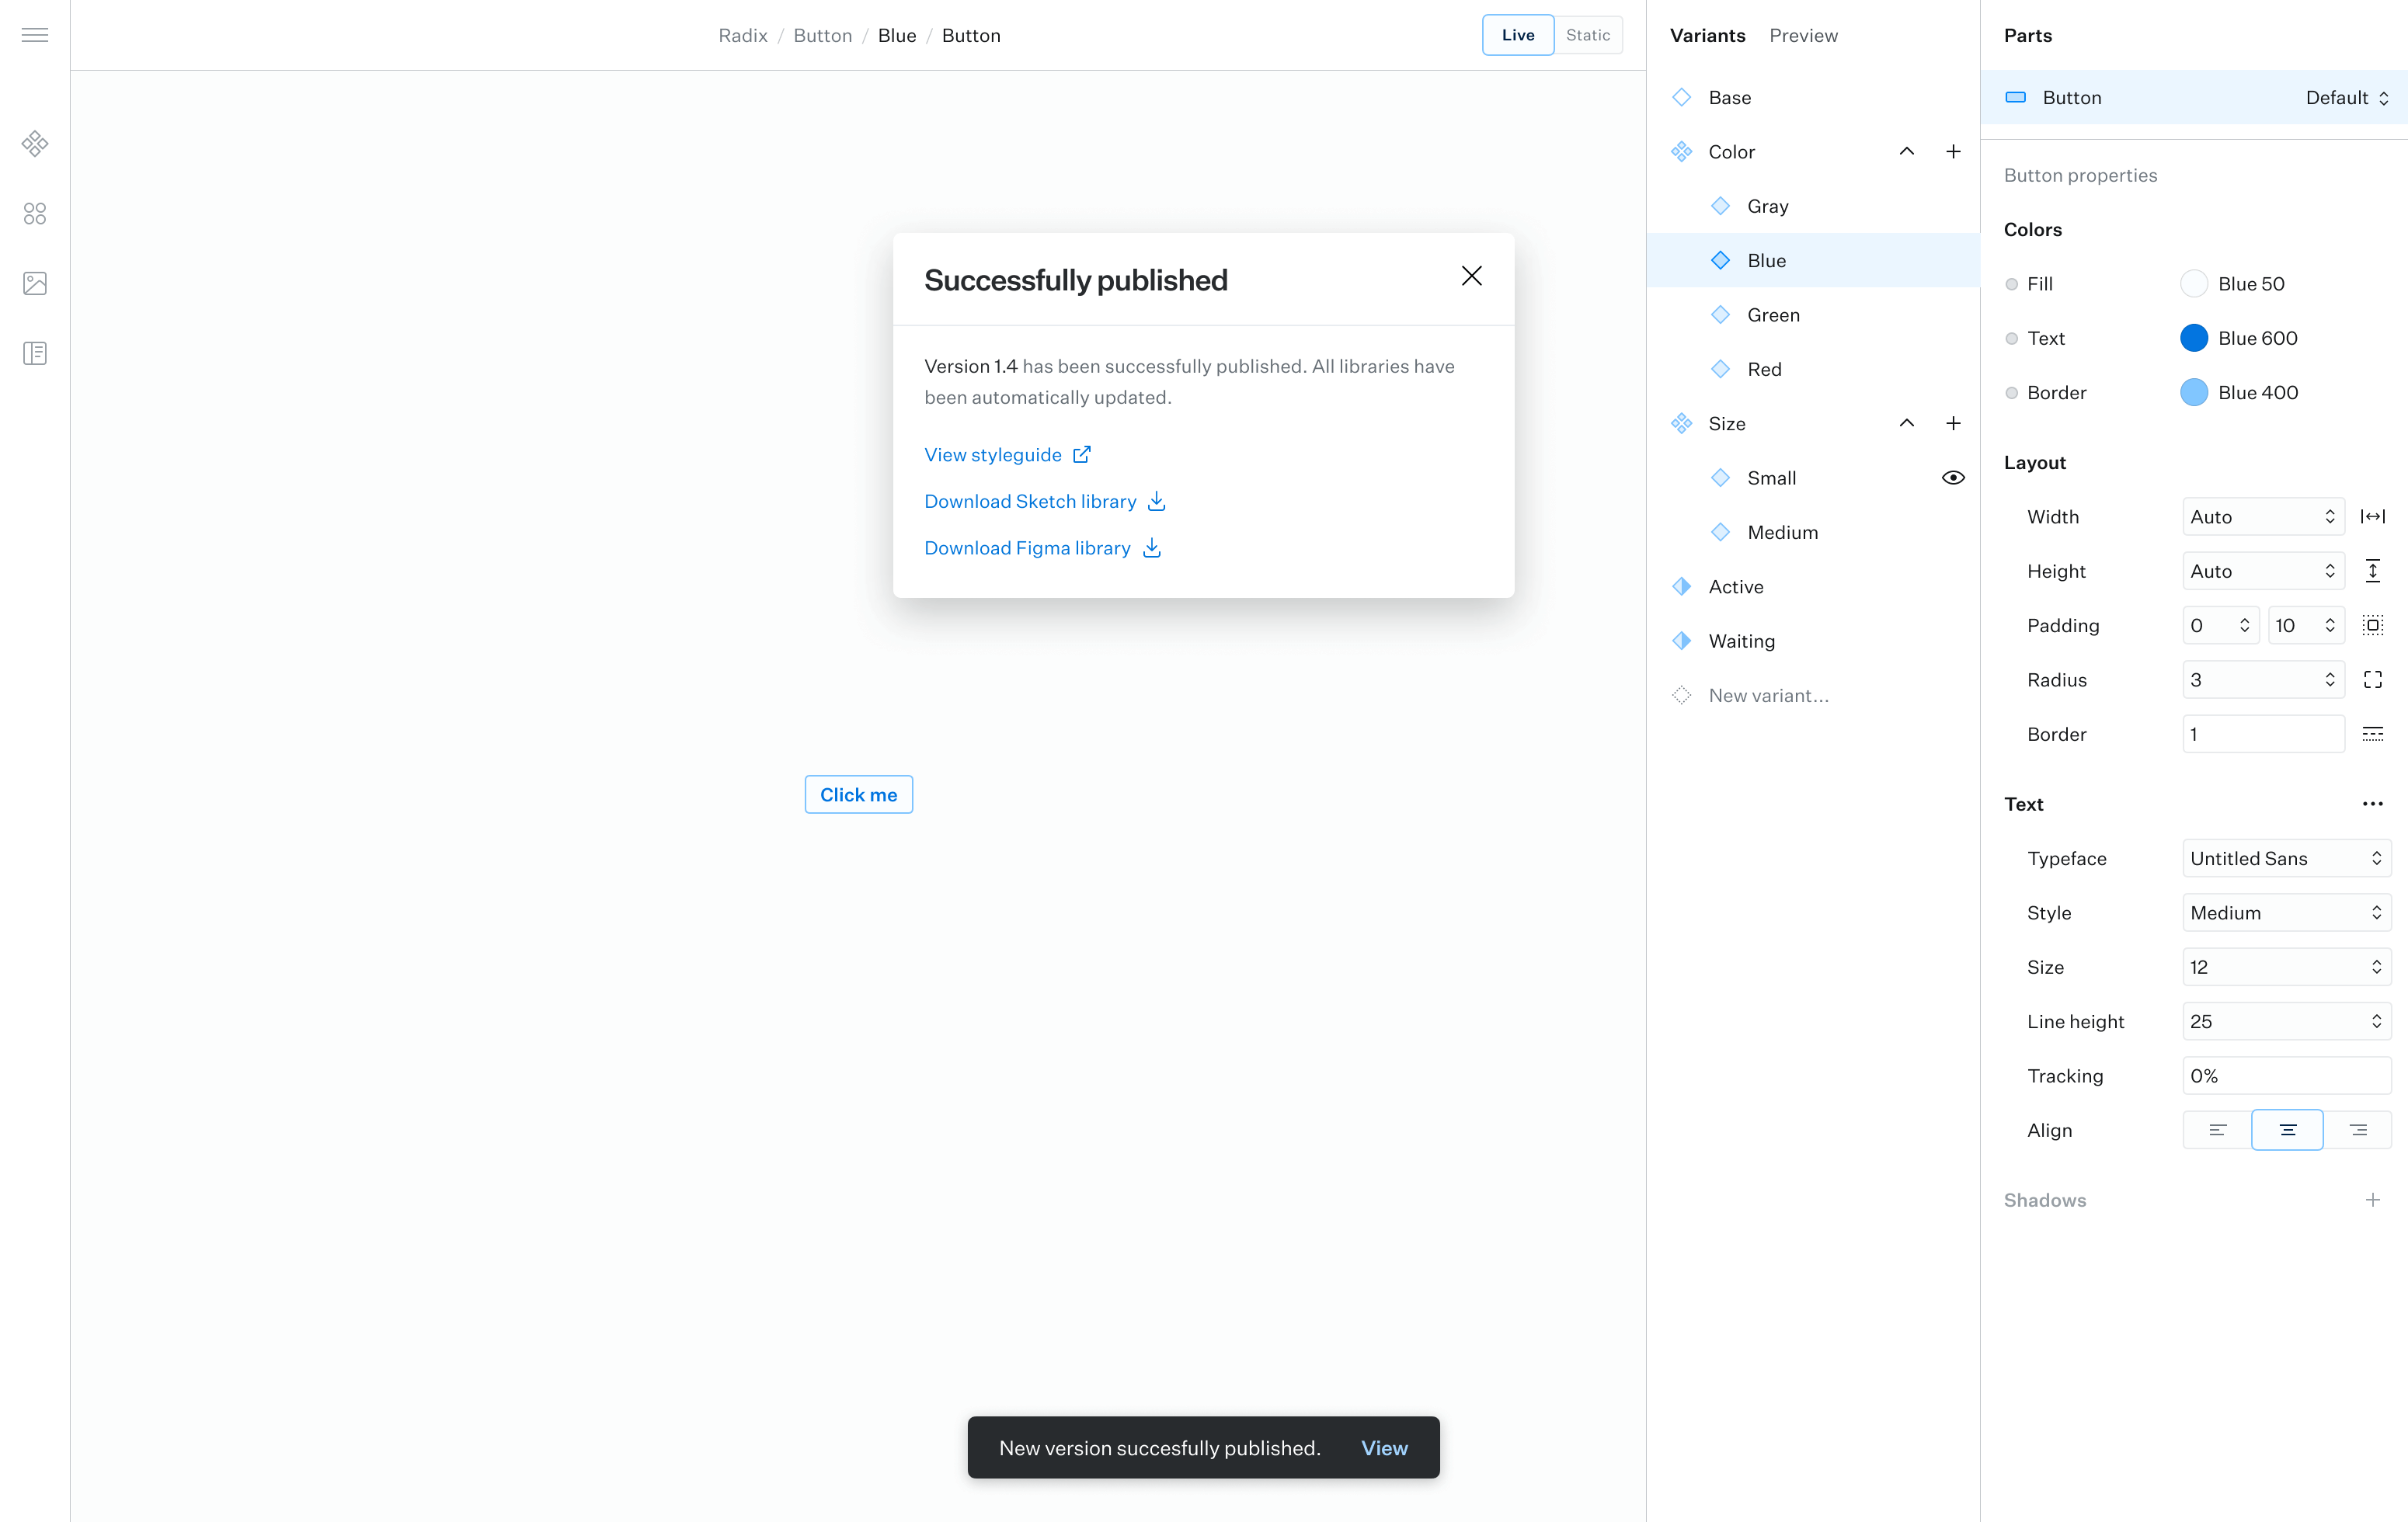Open the images sidebar icon

[35, 284]
